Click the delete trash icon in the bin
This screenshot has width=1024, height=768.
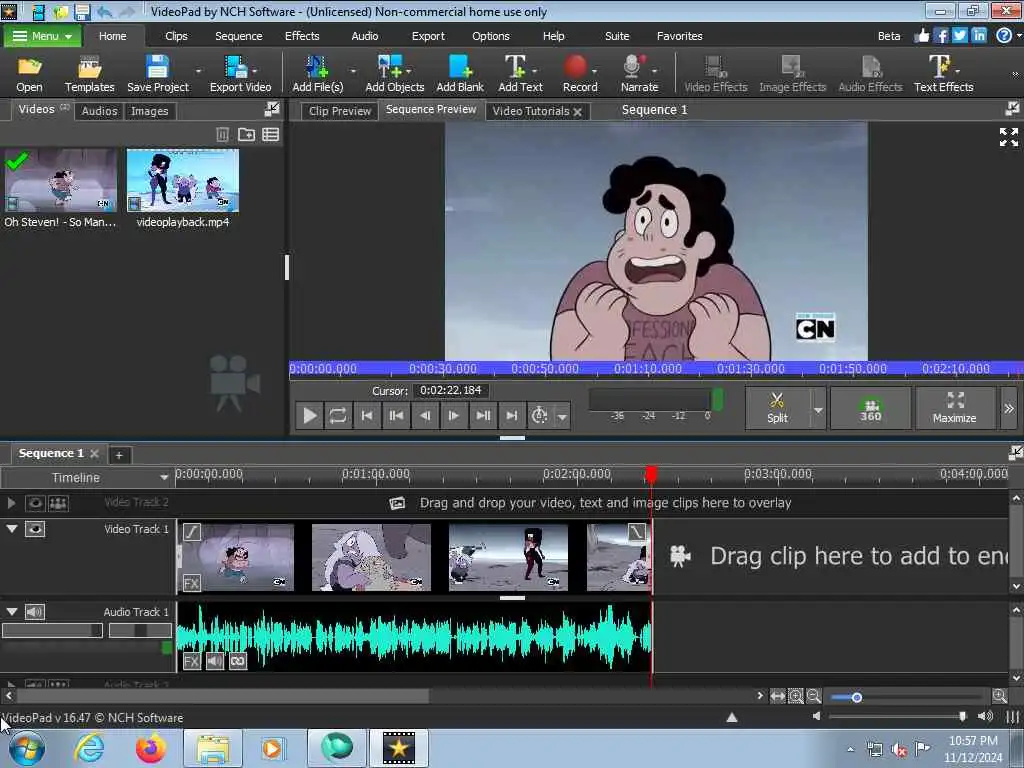223,135
